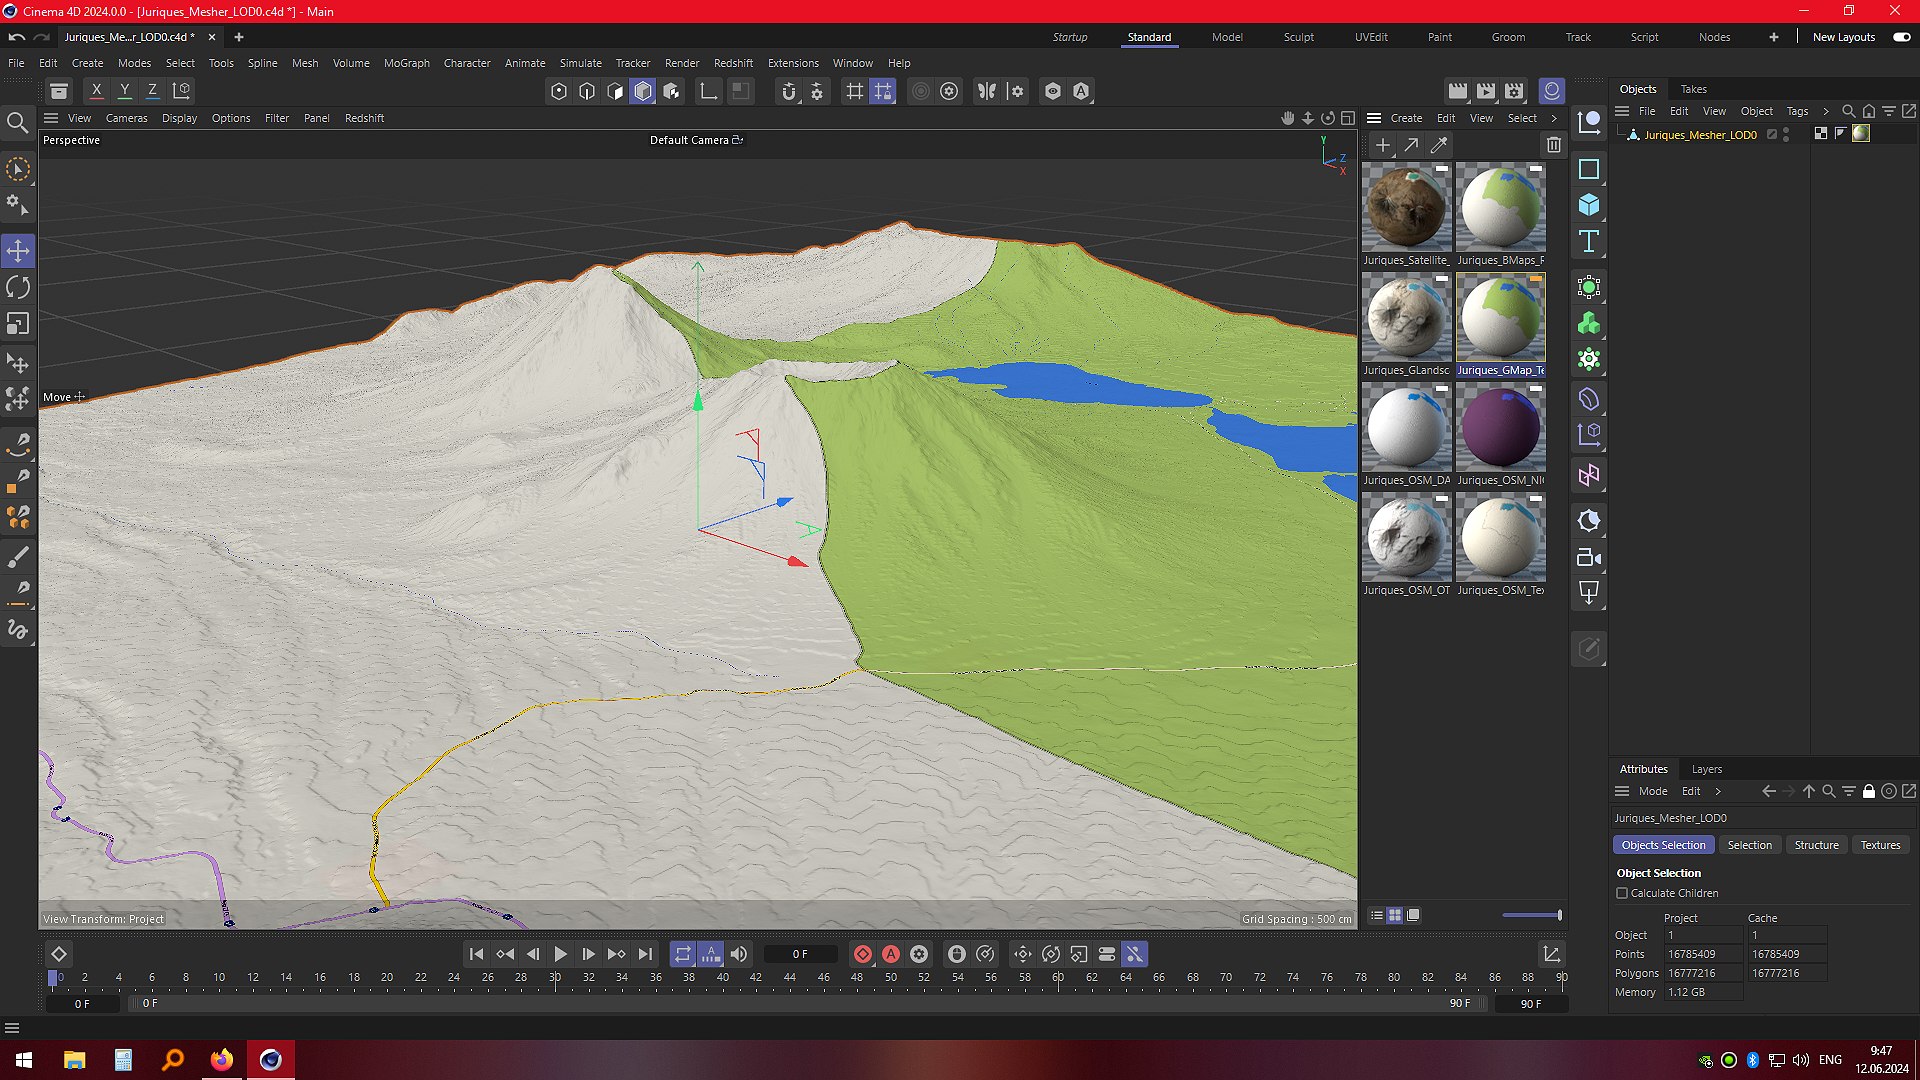
Task: Click the Text spline icon
Action: click(x=1589, y=241)
